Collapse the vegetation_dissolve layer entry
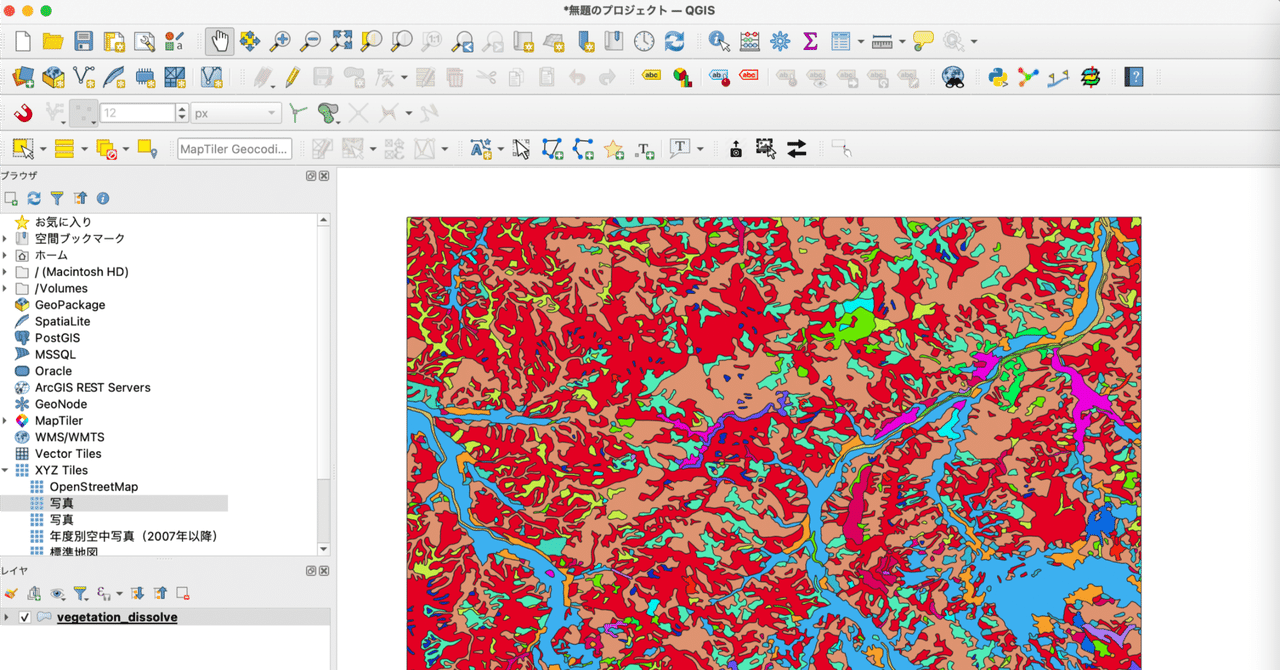1280x670 pixels. click(7, 617)
